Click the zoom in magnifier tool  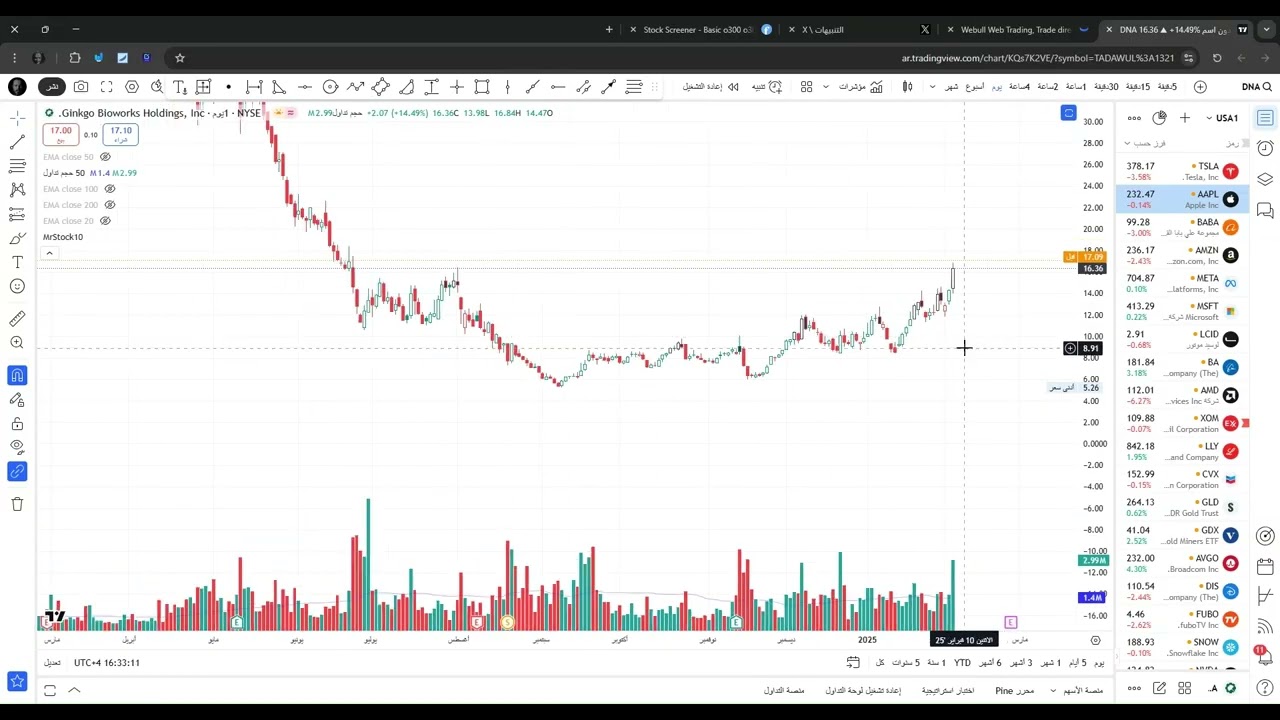tap(17, 343)
